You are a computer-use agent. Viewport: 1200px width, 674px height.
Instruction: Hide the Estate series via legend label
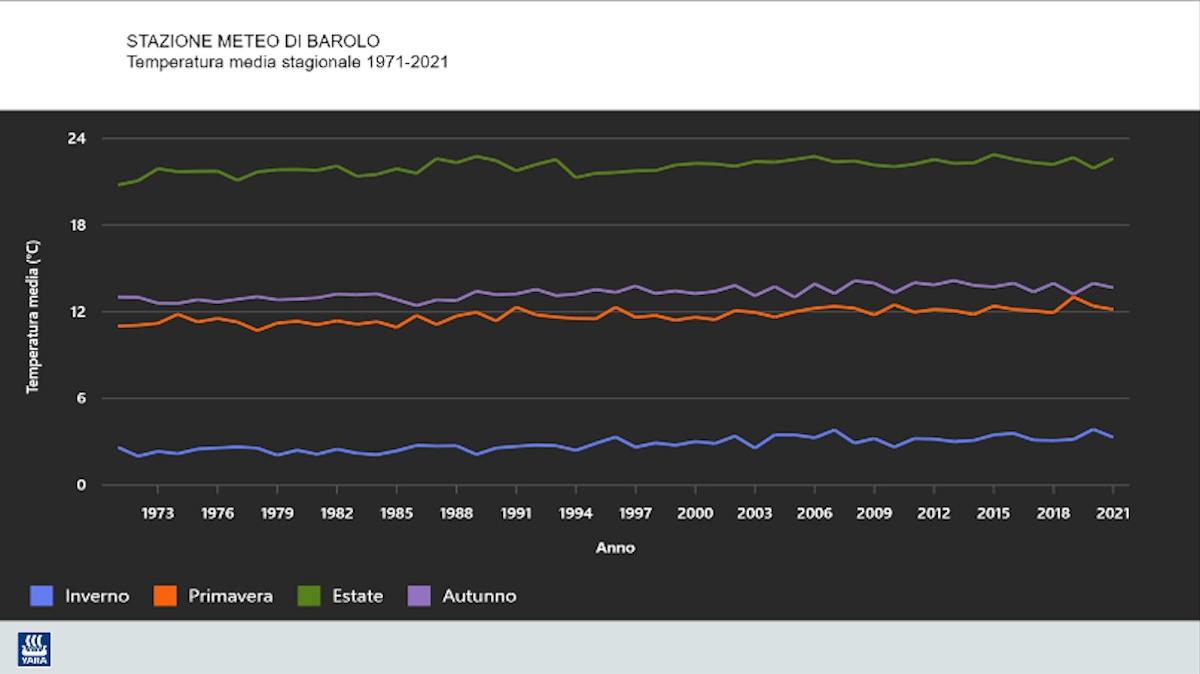(x=358, y=596)
